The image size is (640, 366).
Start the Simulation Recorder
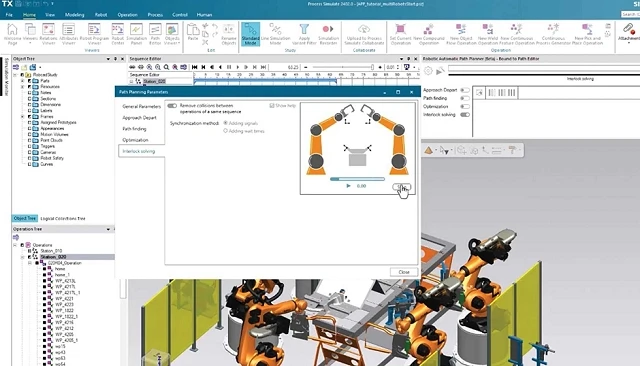(x=328, y=34)
